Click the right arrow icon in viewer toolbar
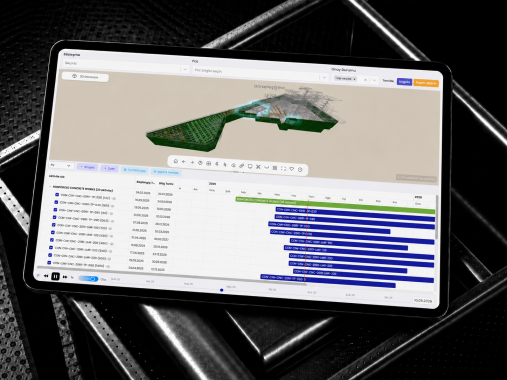Screen dimensions: 507x380 pyautogui.click(x=192, y=162)
